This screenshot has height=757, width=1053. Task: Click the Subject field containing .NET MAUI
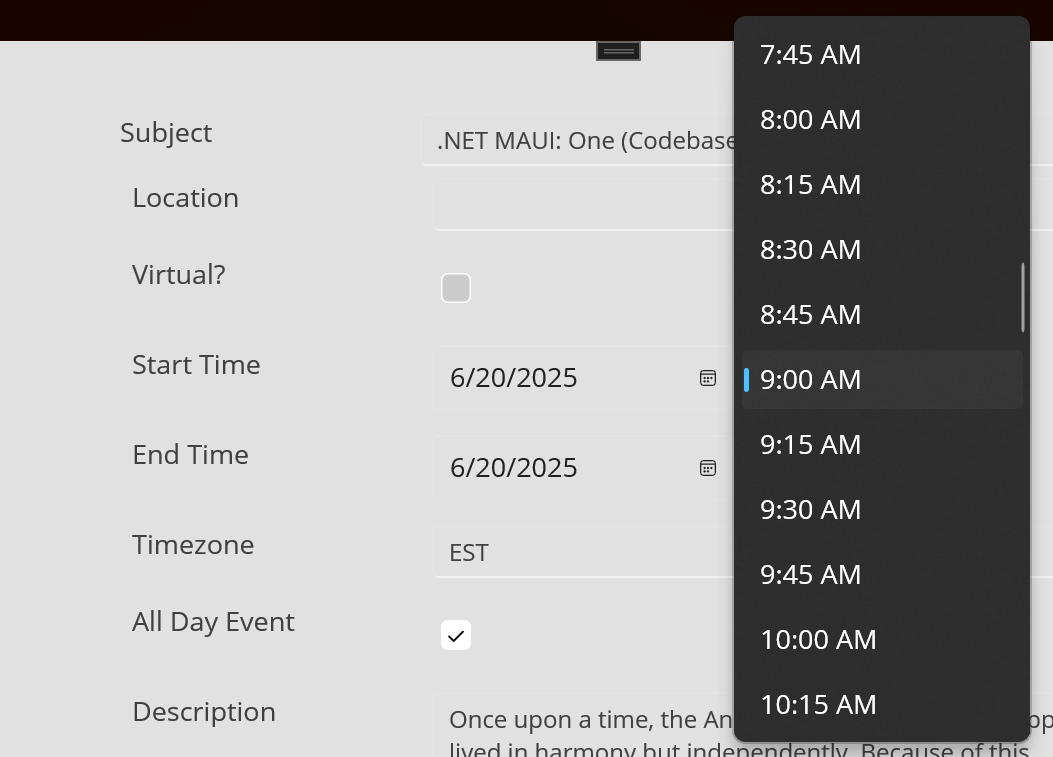click(x=580, y=140)
